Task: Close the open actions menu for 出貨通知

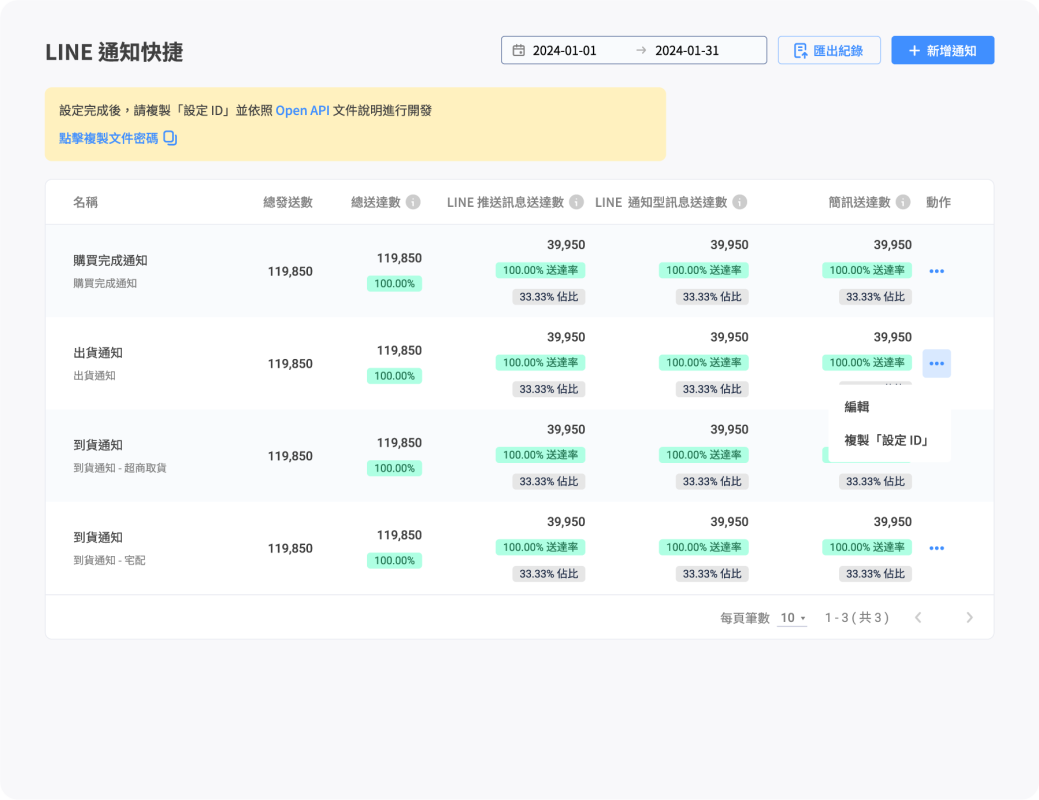Action: point(936,363)
